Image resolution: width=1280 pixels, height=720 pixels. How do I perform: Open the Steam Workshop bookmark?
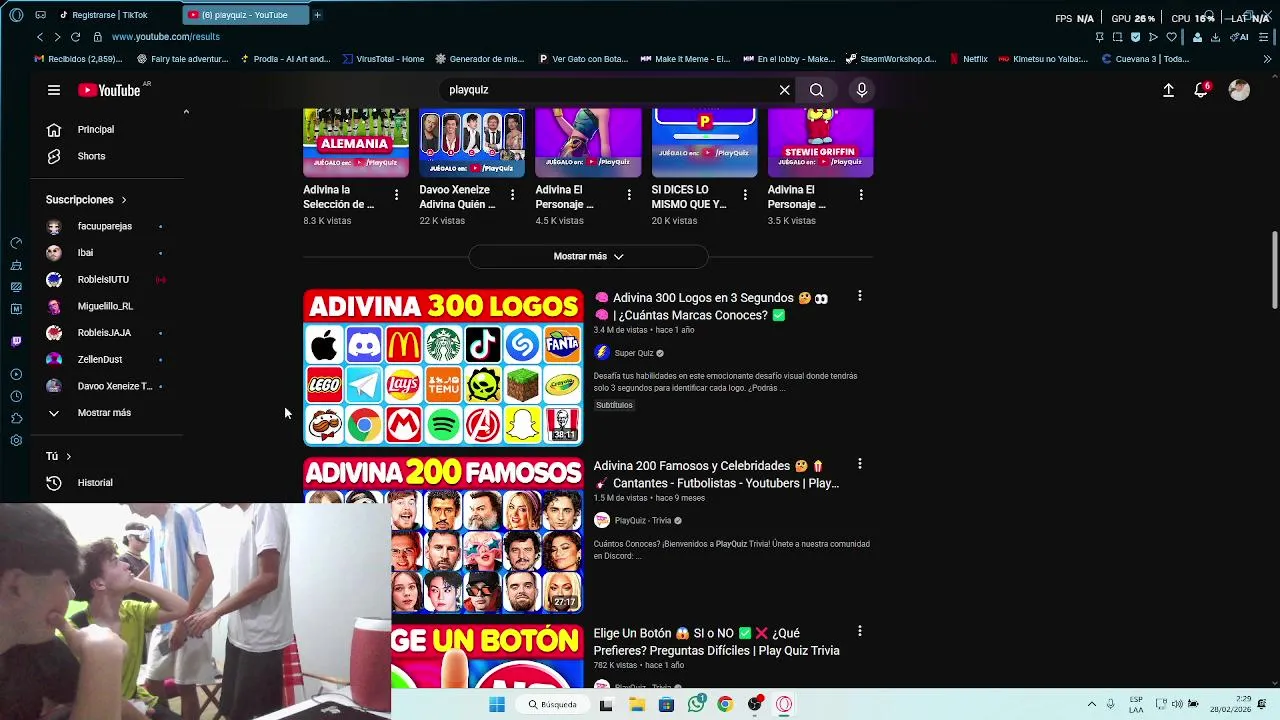[891, 59]
